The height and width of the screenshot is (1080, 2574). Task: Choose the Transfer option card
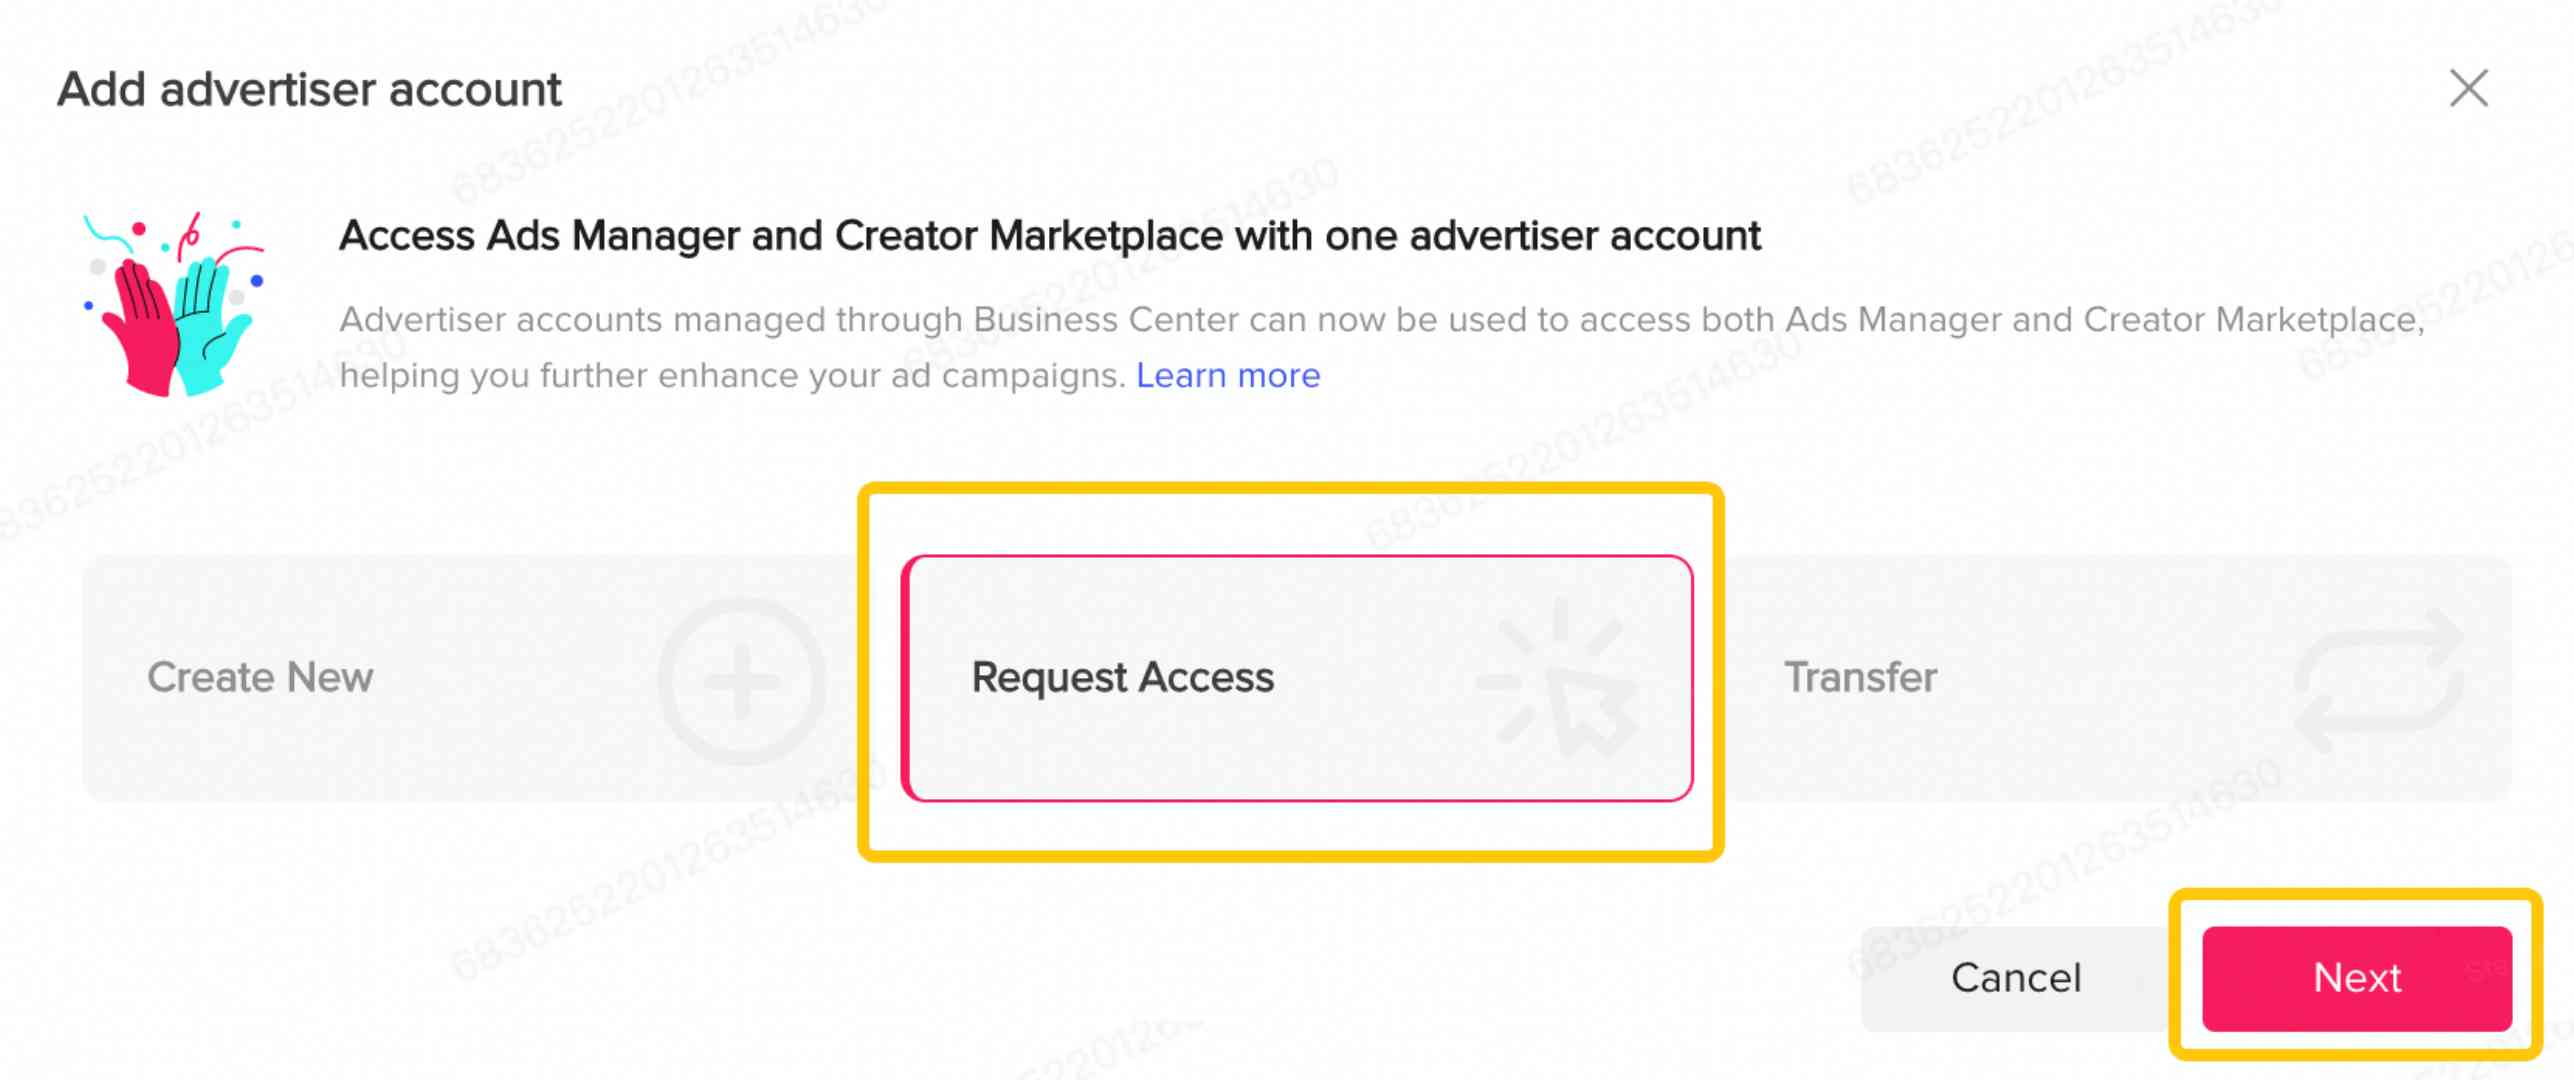pyautogui.click(x=2120, y=678)
